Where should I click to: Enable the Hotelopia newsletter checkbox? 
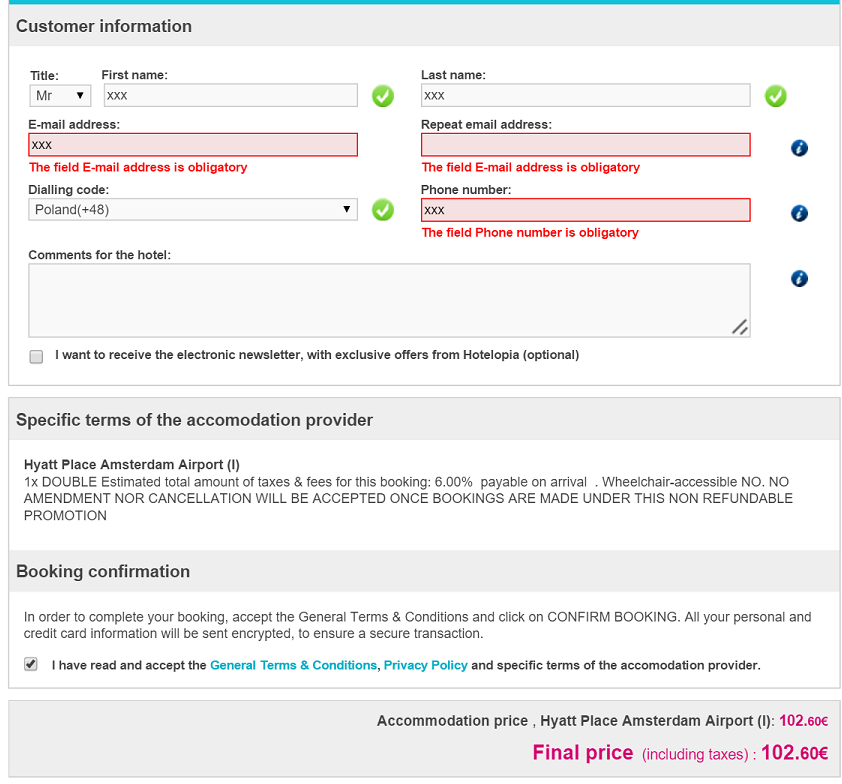click(36, 357)
